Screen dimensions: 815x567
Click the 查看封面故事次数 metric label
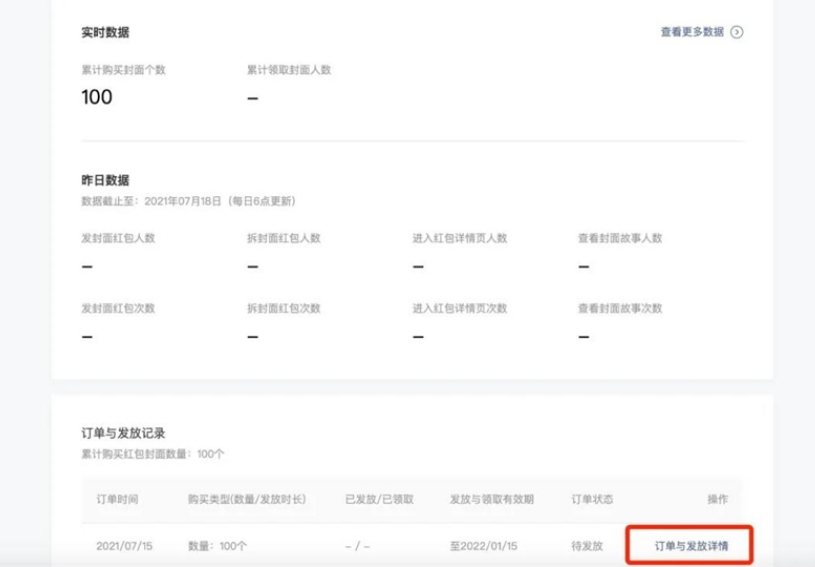620,308
